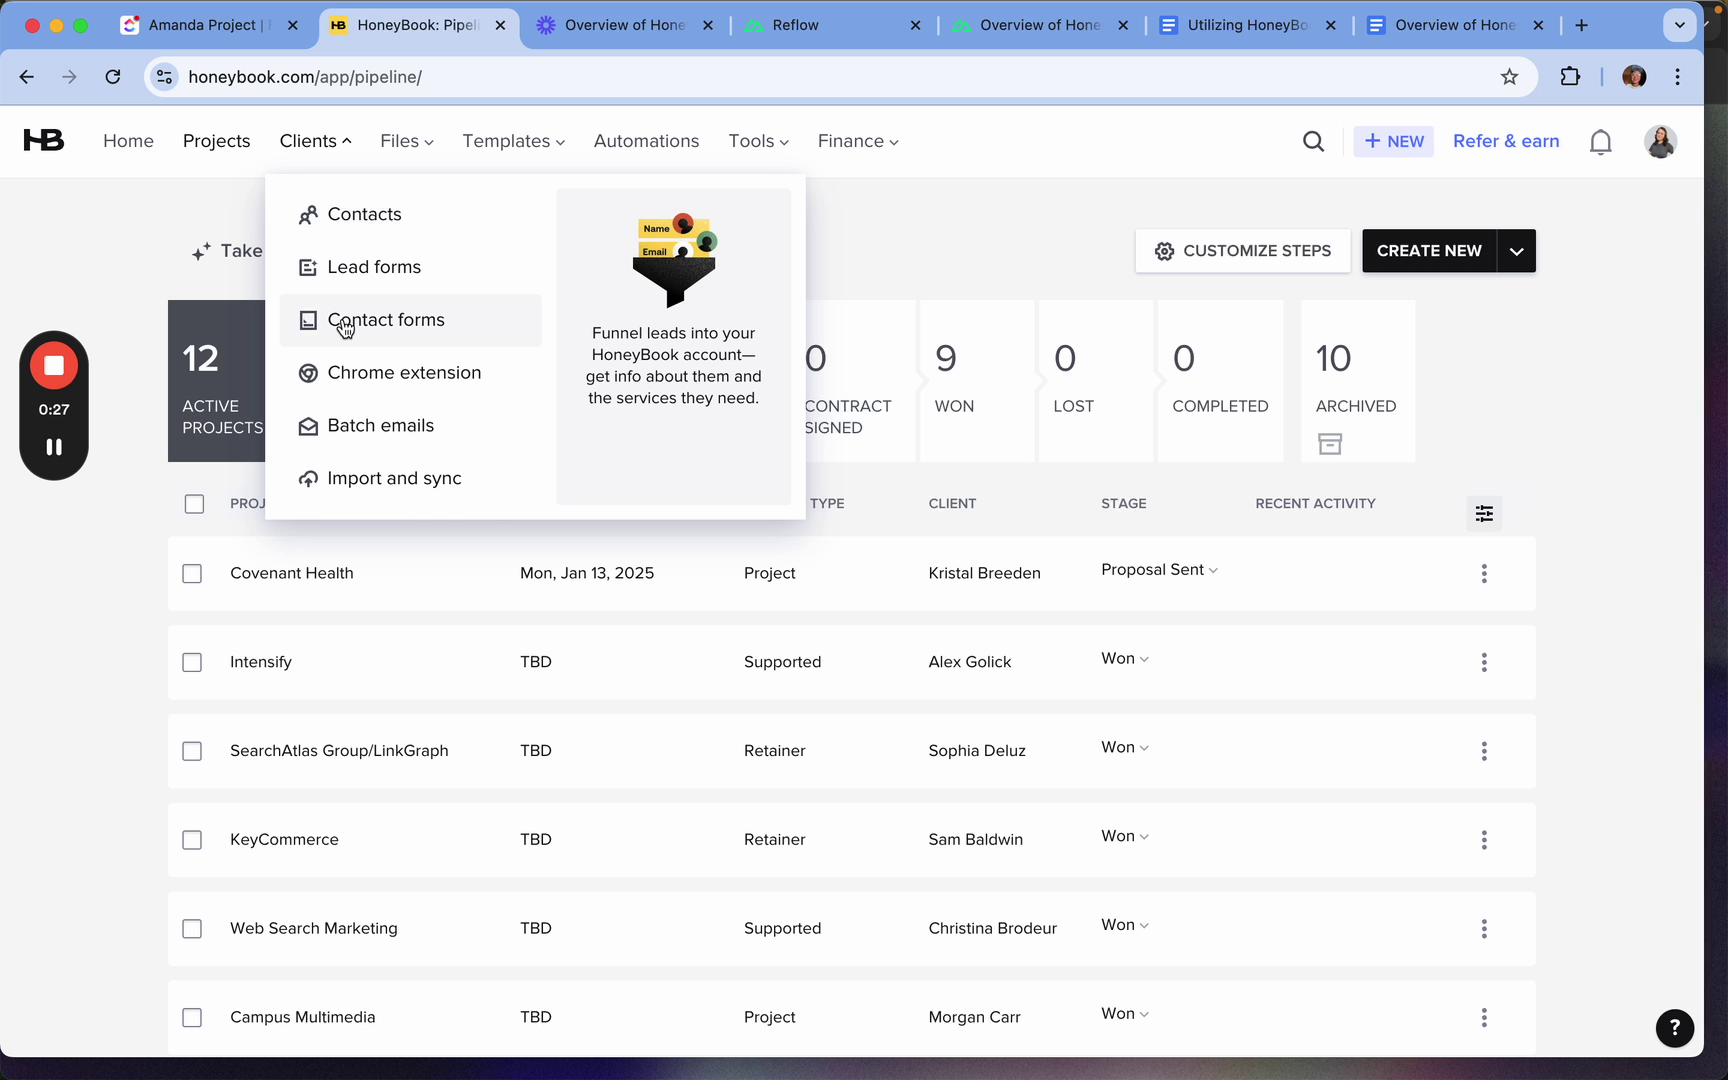Image resolution: width=1728 pixels, height=1080 pixels.
Task: Open the Covenant Health project
Action: click(292, 573)
